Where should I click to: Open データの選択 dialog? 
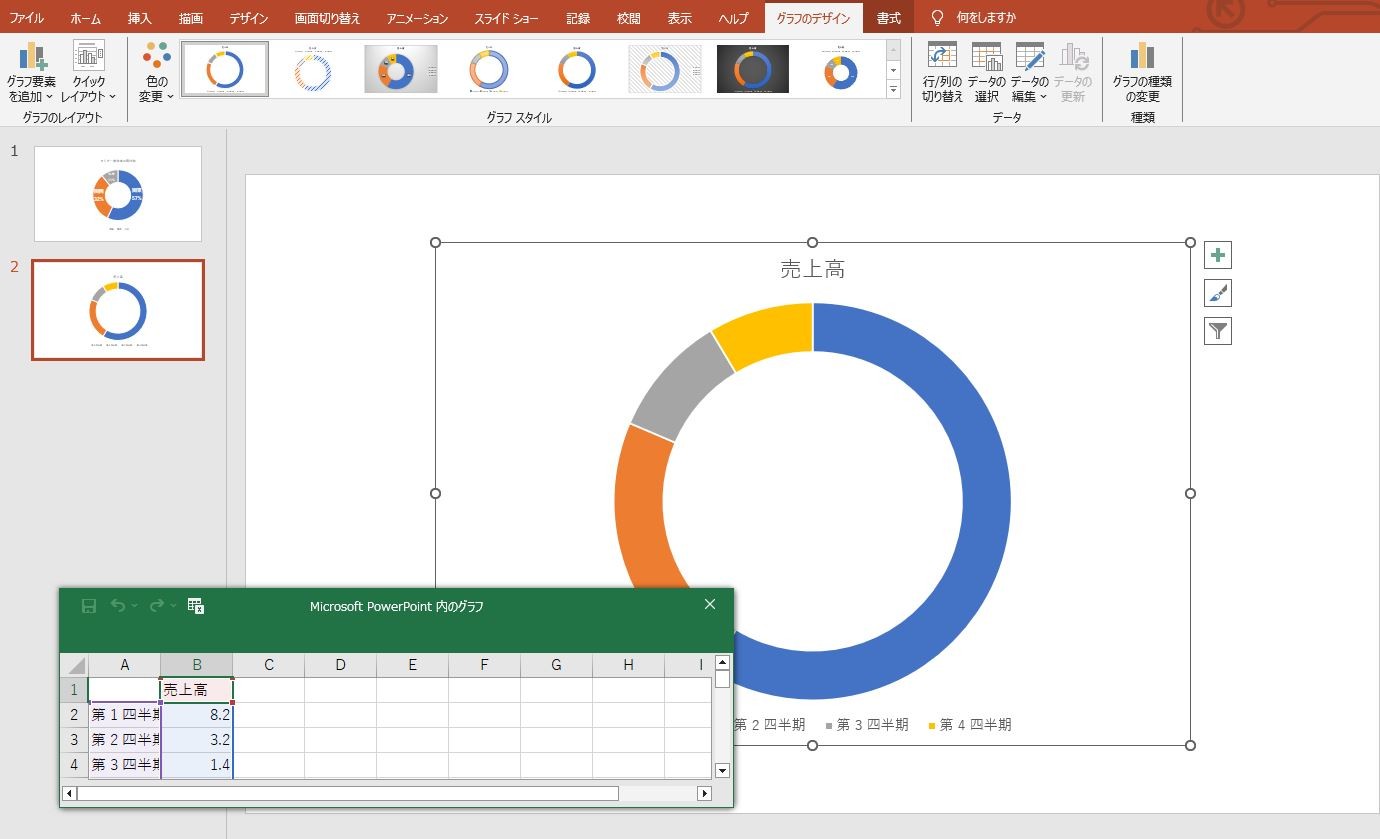click(x=986, y=72)
